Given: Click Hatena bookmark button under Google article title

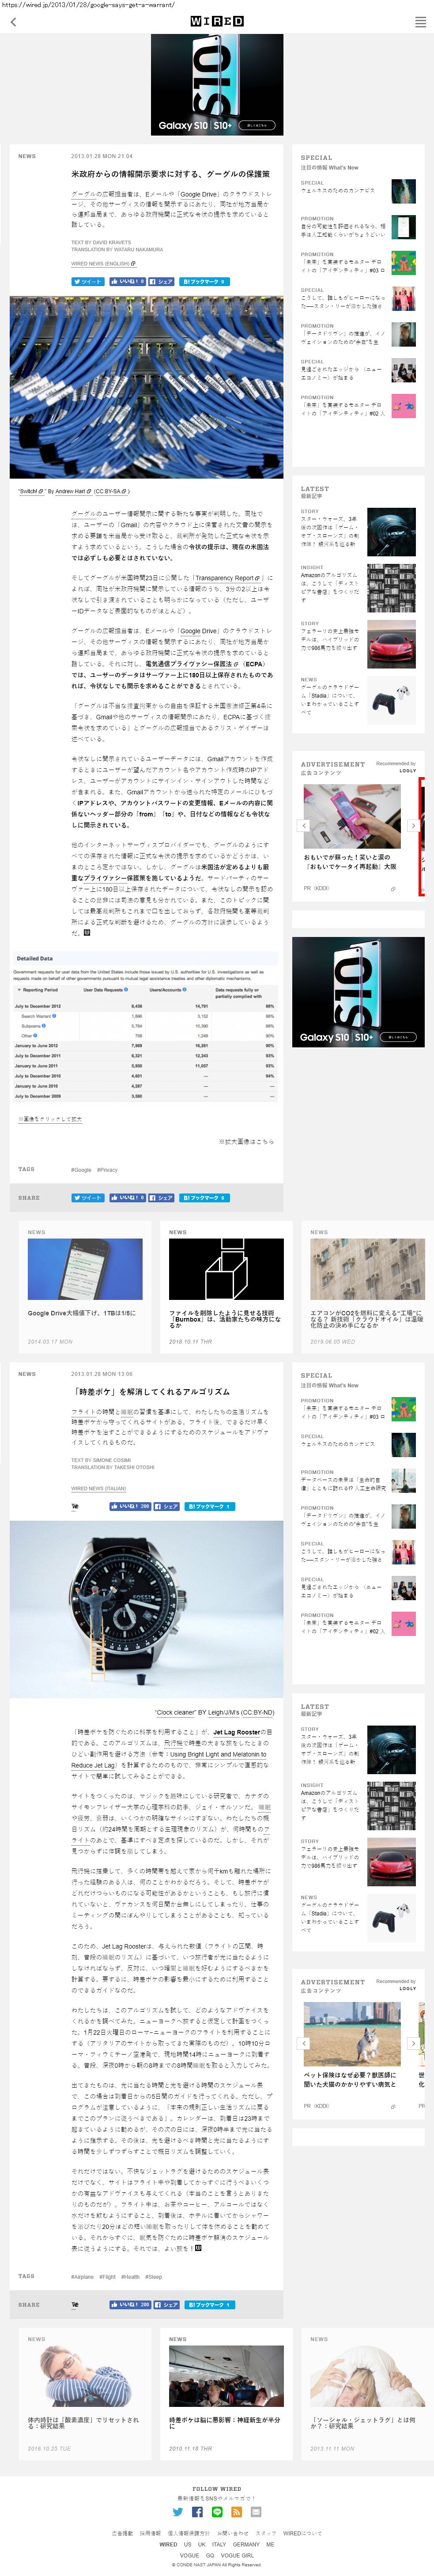Looking at the screenshot, I should point(205,282).
